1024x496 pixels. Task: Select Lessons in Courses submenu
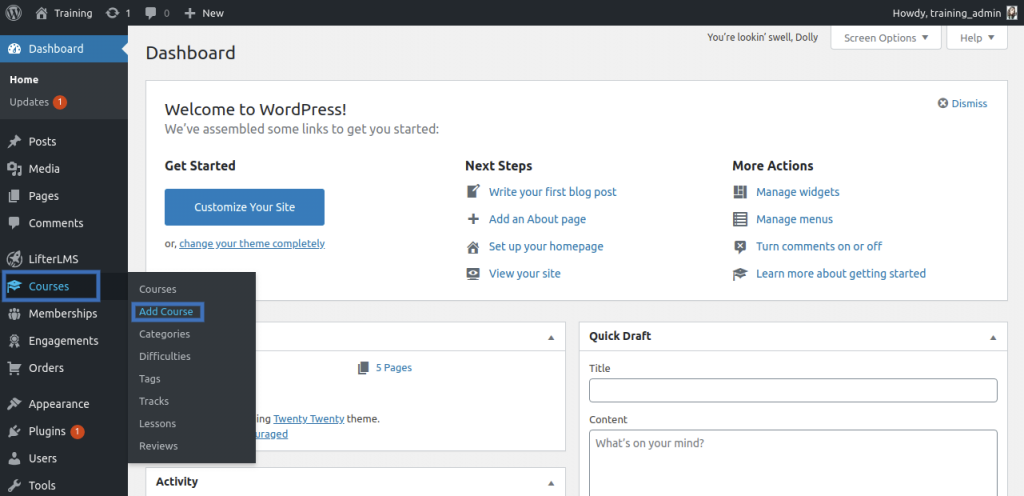pyautogui.click(x=157, y=424)
